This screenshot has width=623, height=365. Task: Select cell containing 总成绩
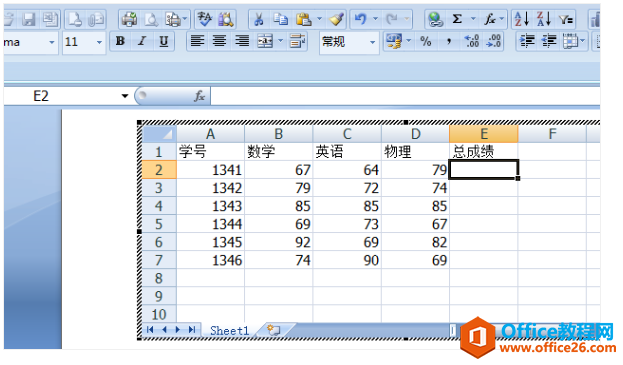484,152
